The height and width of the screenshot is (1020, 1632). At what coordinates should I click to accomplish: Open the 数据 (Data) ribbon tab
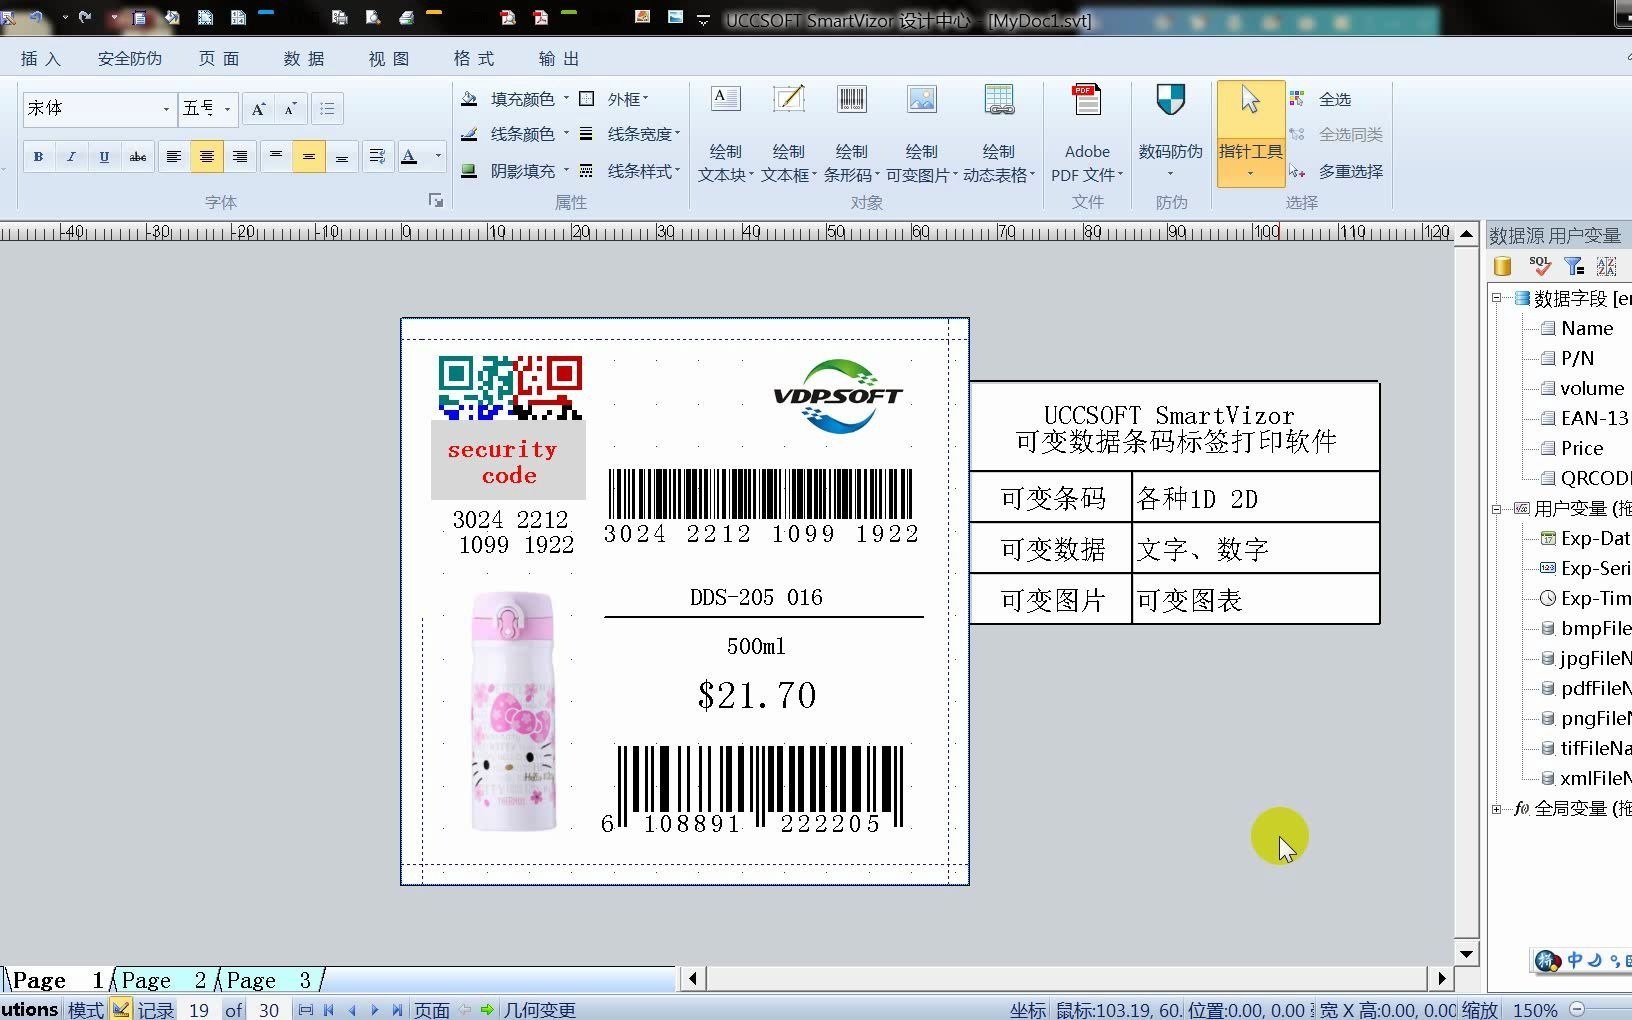[304, 59]
